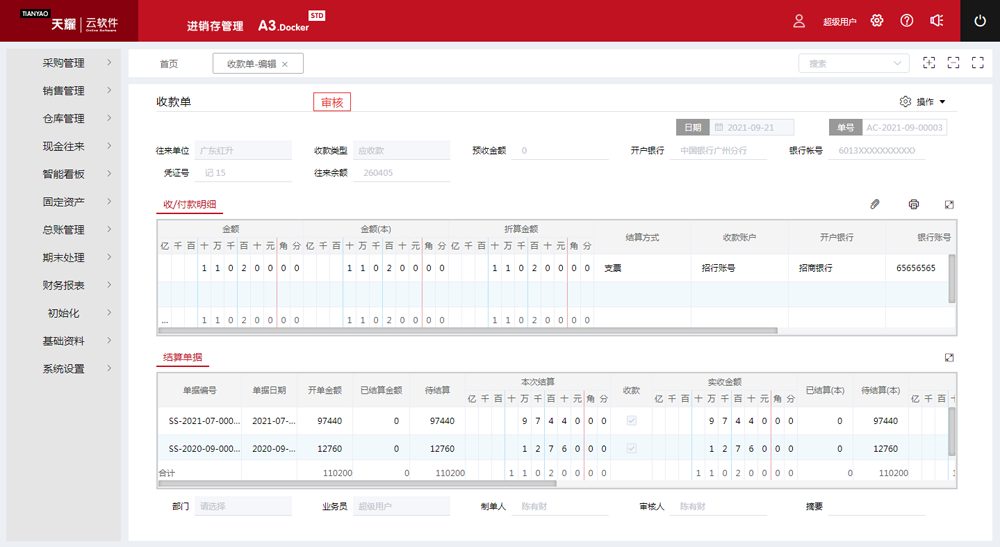The width and height of the screenshot is (1000, 547).
Task: Open settings gear in top header
Action: pyautogui.click(x=877, y=20)
